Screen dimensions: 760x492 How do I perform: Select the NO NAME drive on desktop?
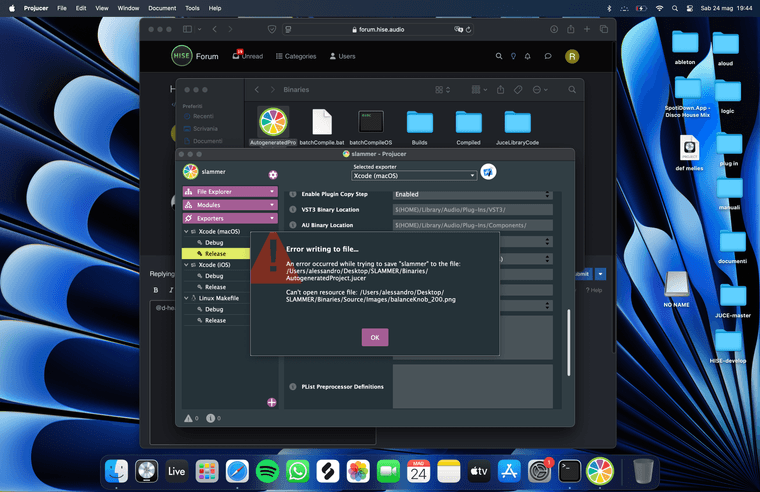click(677, 289)
